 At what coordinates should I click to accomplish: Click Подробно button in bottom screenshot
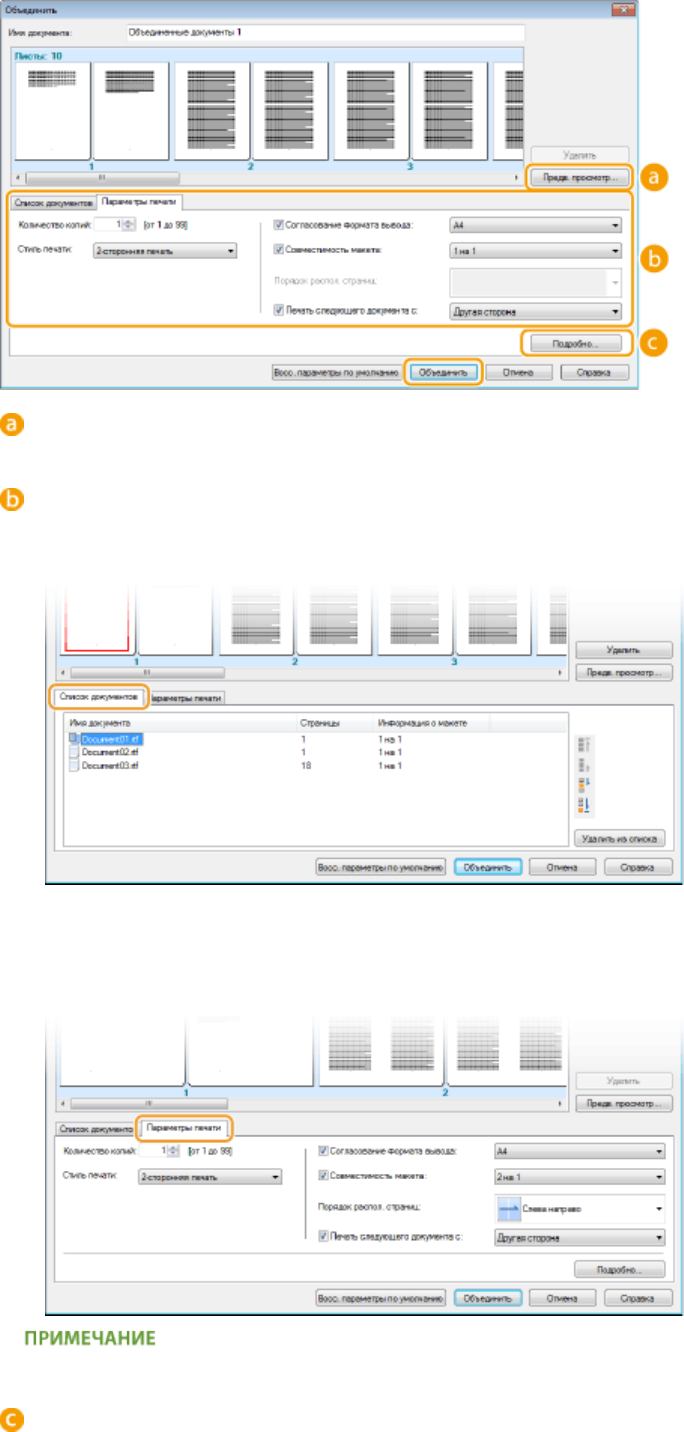pyautogui.click(x=620, y=1269)
